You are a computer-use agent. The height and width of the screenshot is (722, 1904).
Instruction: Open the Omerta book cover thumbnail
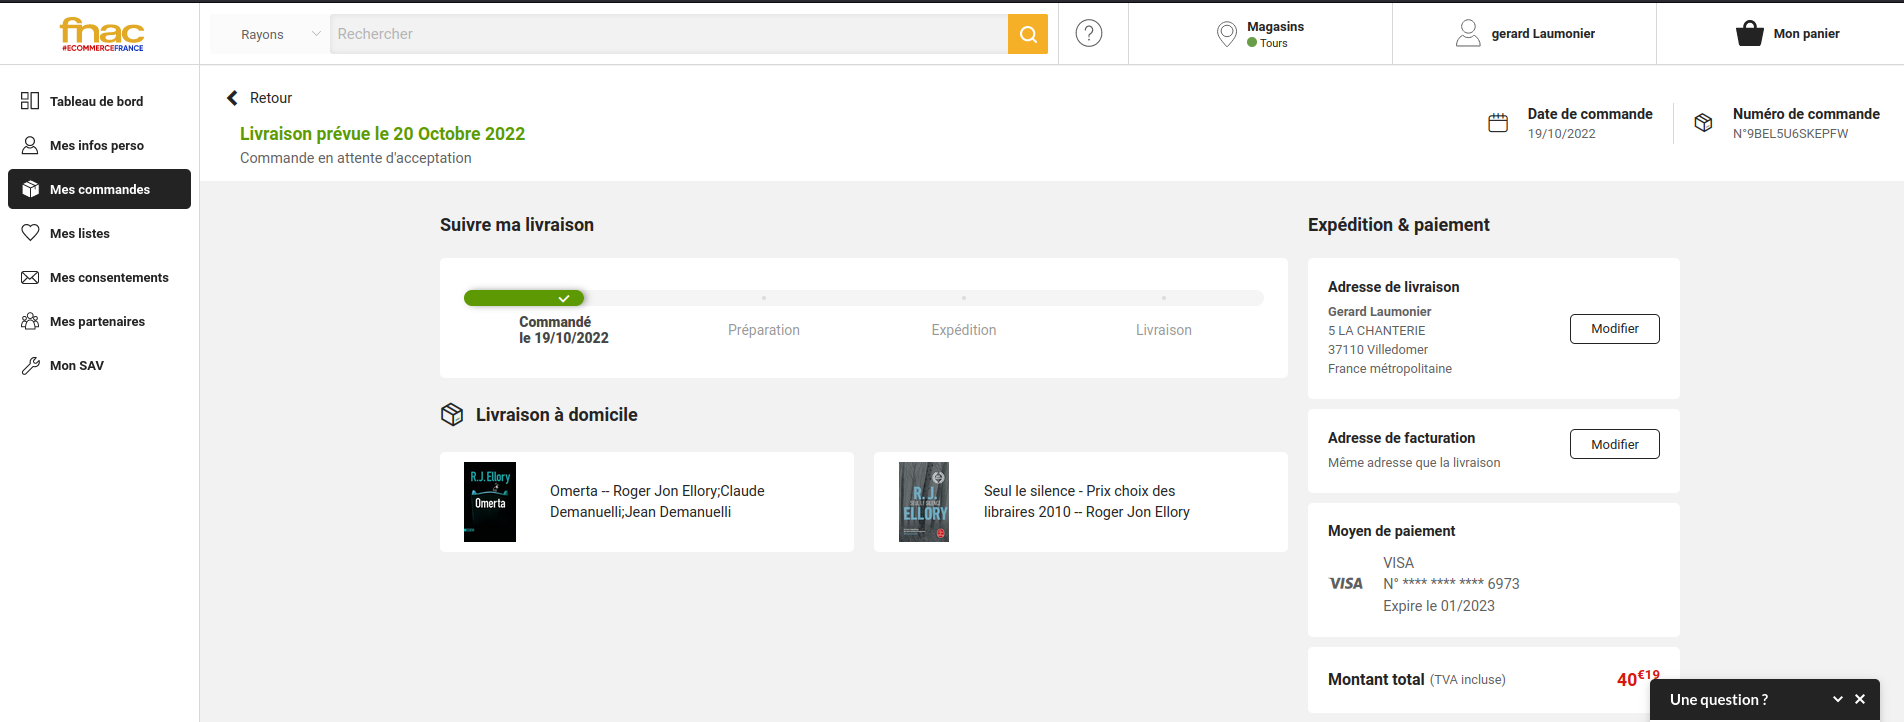coord(490,502)
